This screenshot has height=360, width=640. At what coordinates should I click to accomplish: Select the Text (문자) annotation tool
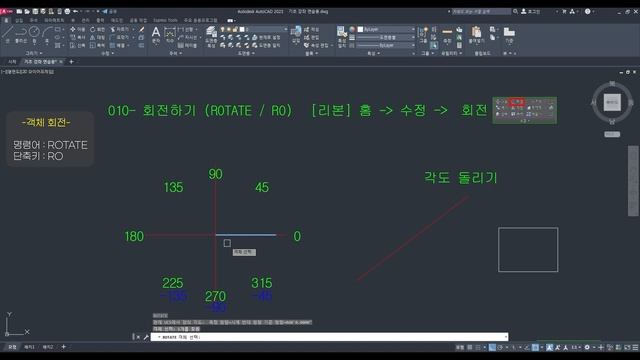156,34
